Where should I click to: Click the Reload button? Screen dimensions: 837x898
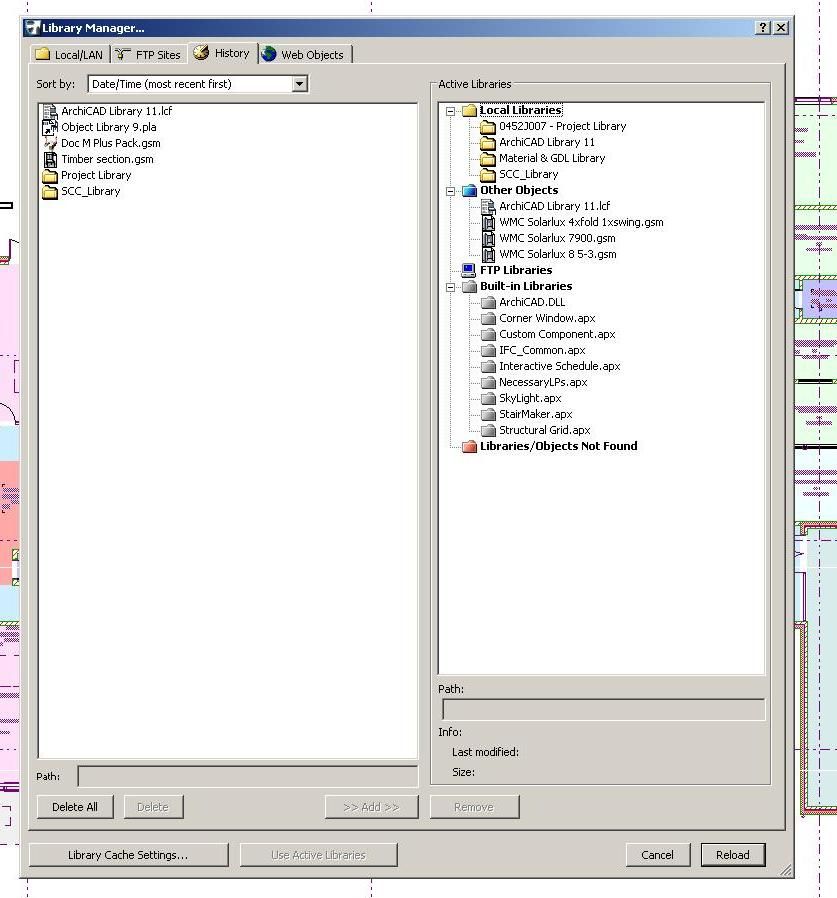pos(733,855)
